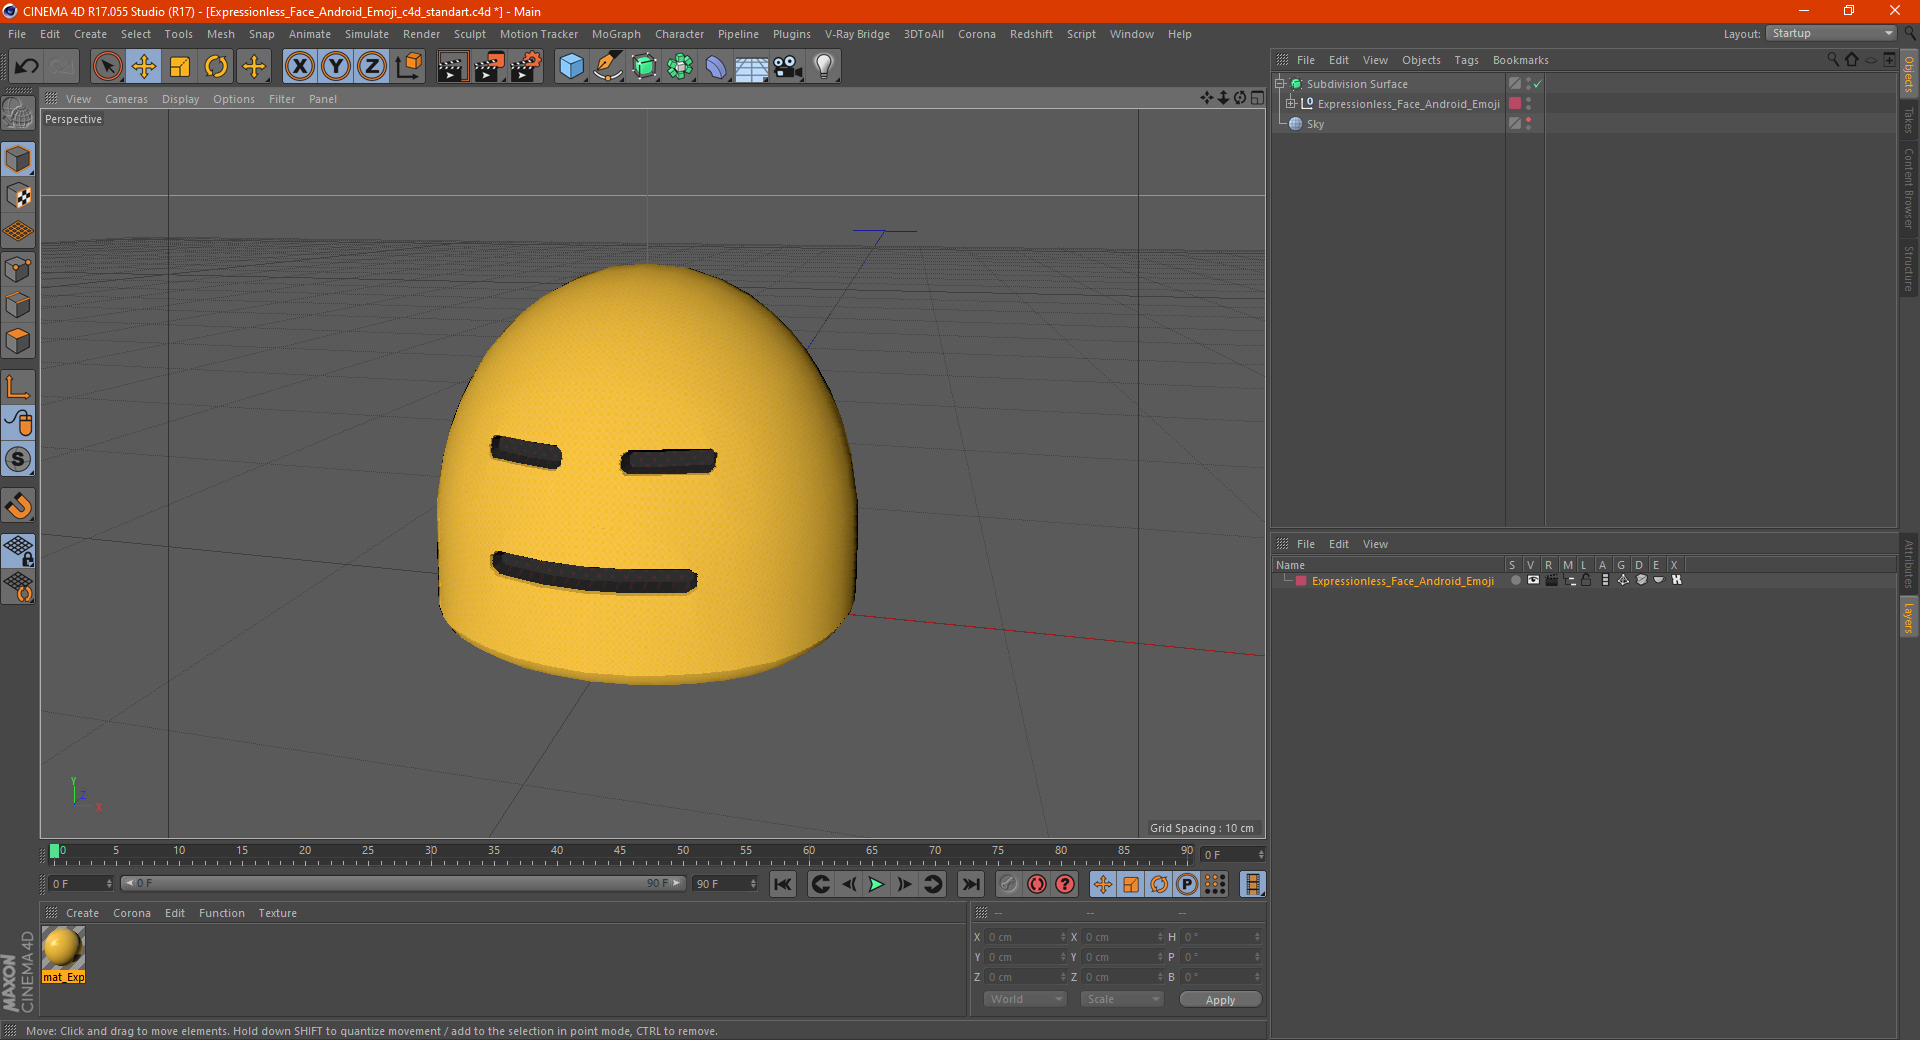Click the Object Manager search icon
This screenshot has height=1040, width=1920.
tap(1833, 60)
